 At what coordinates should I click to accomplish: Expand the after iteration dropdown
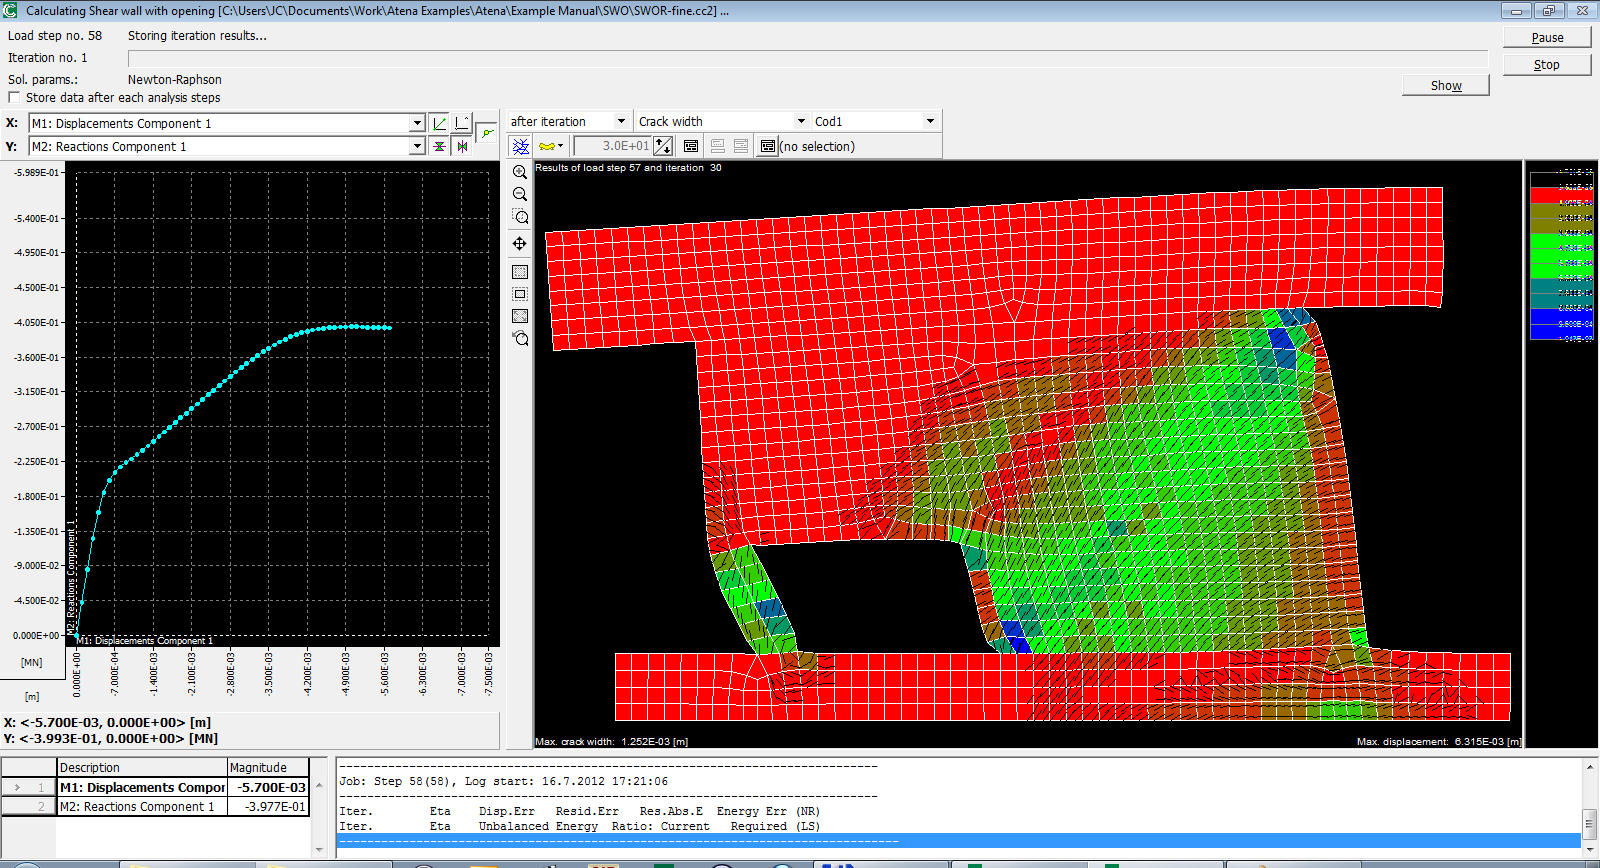[x=621, y=121]
